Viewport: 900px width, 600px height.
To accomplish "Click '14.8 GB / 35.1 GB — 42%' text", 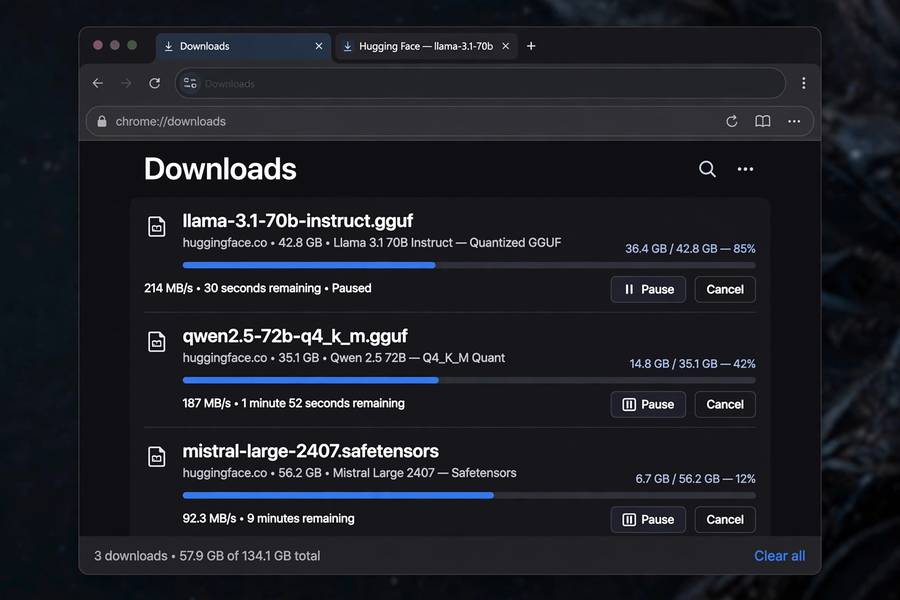I will 692,363.
